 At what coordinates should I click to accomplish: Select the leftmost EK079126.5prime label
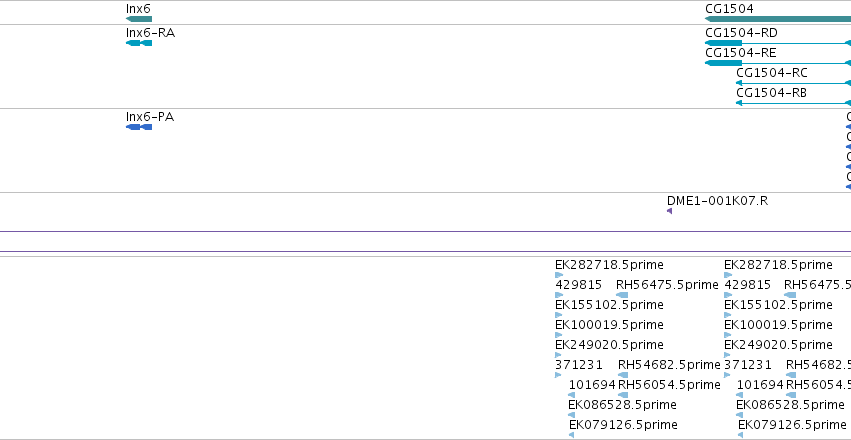(623, 424)
